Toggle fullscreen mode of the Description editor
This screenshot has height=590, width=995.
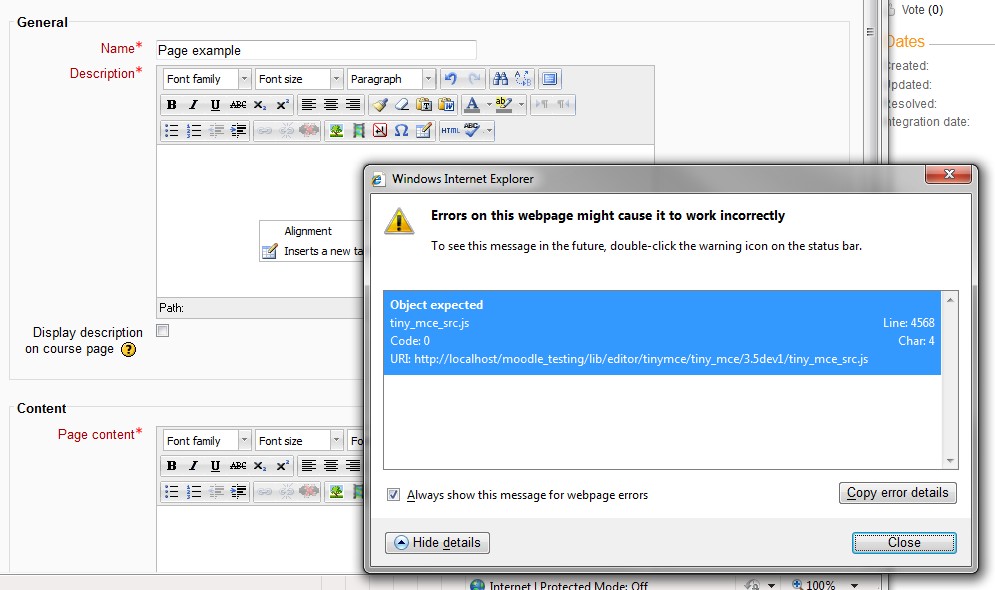point(550,79)
